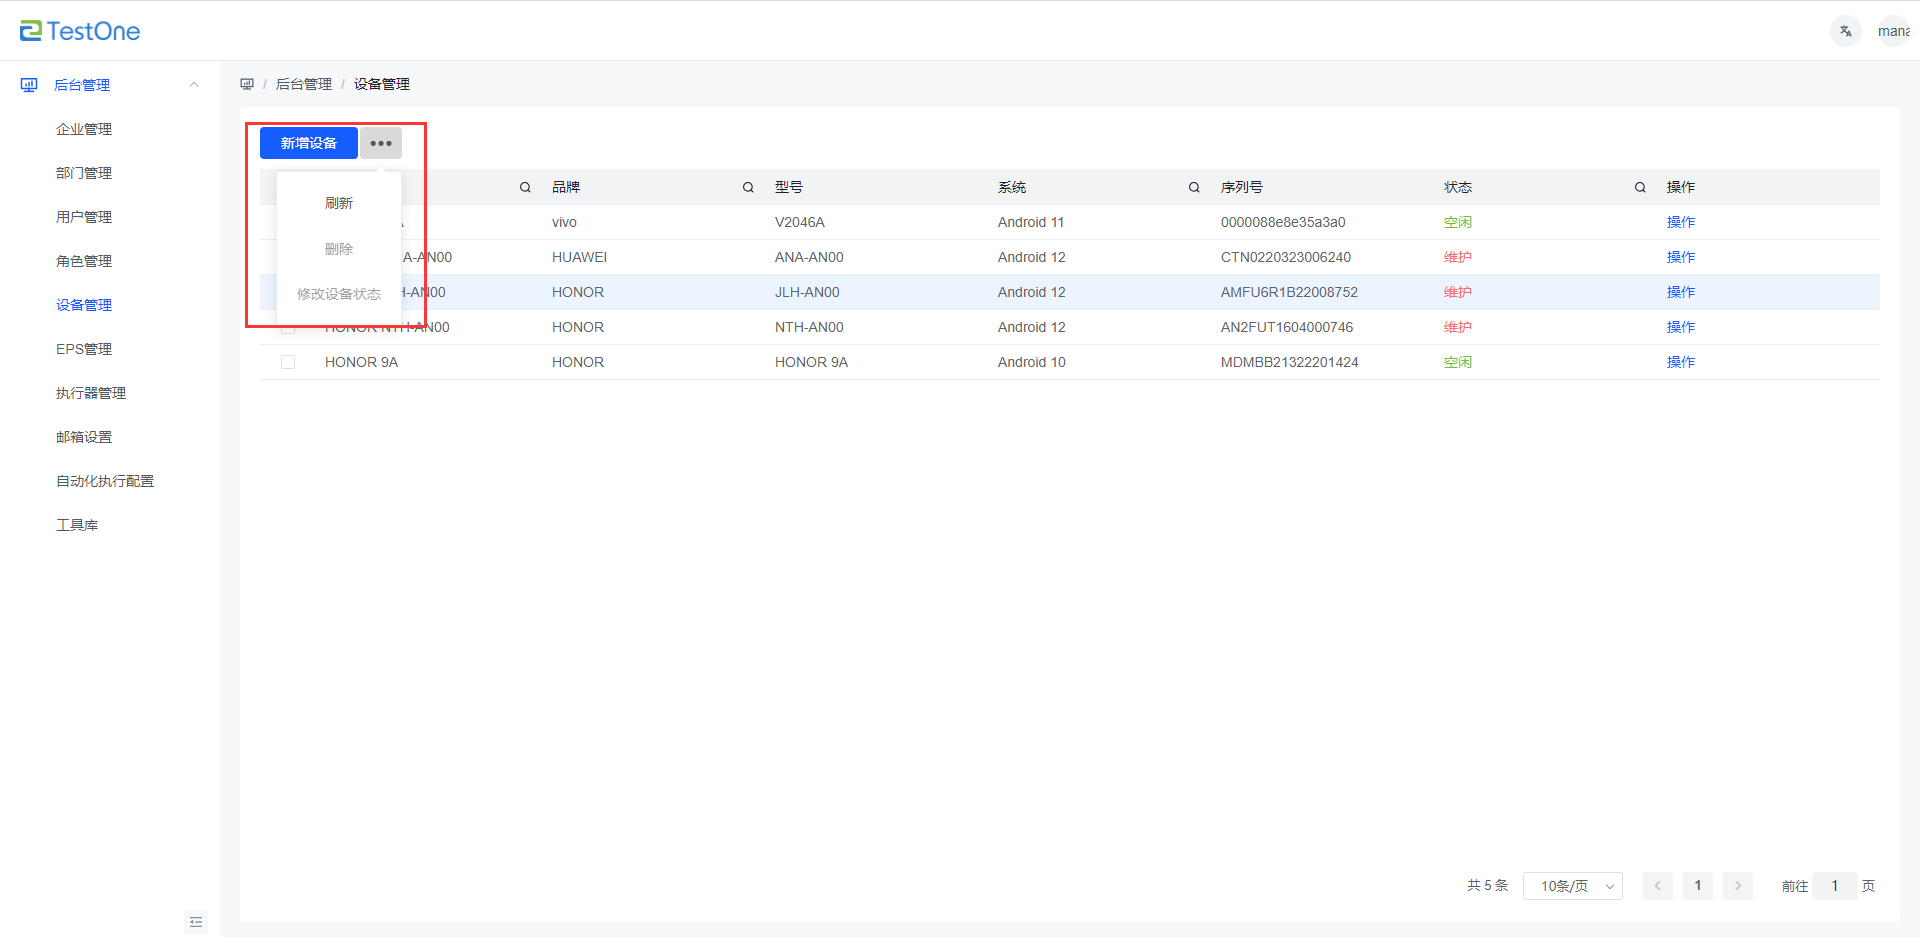Viewport: 1920px width, 937px height.
Task: Open 执行器管理 in the sidebar
Action: (91, 393)
